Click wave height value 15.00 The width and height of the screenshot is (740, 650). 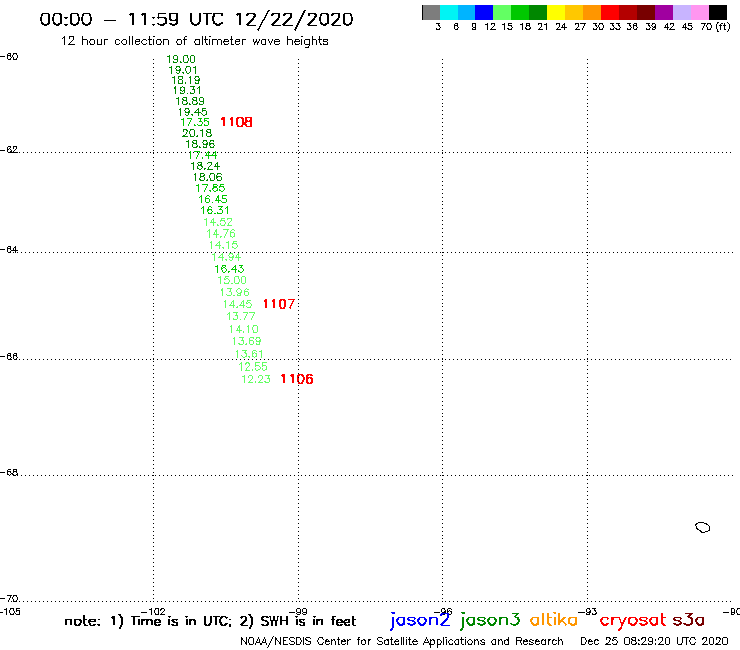pyautogui.click(x=232, y=280)
